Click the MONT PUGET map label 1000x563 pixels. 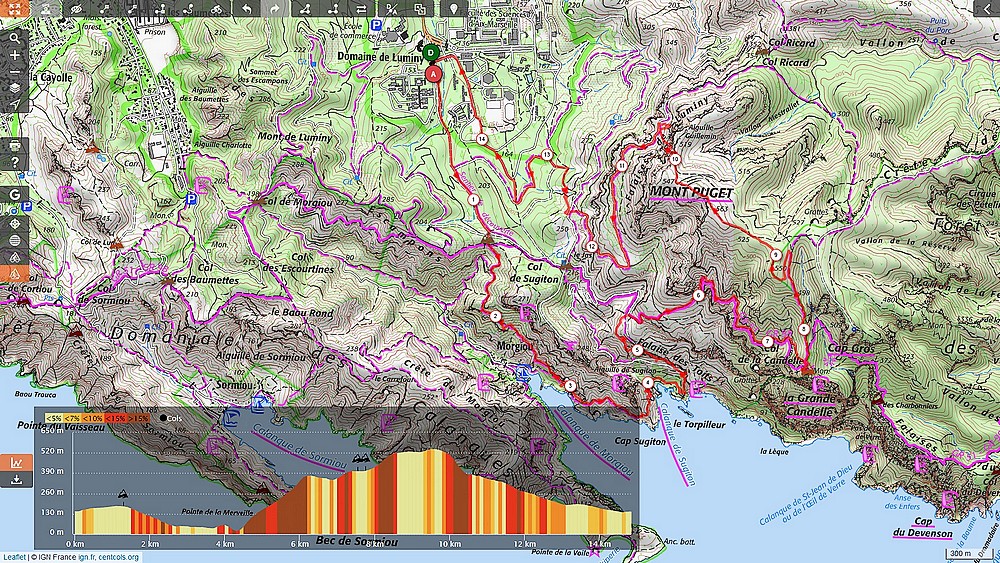click(x=691, y=192)
